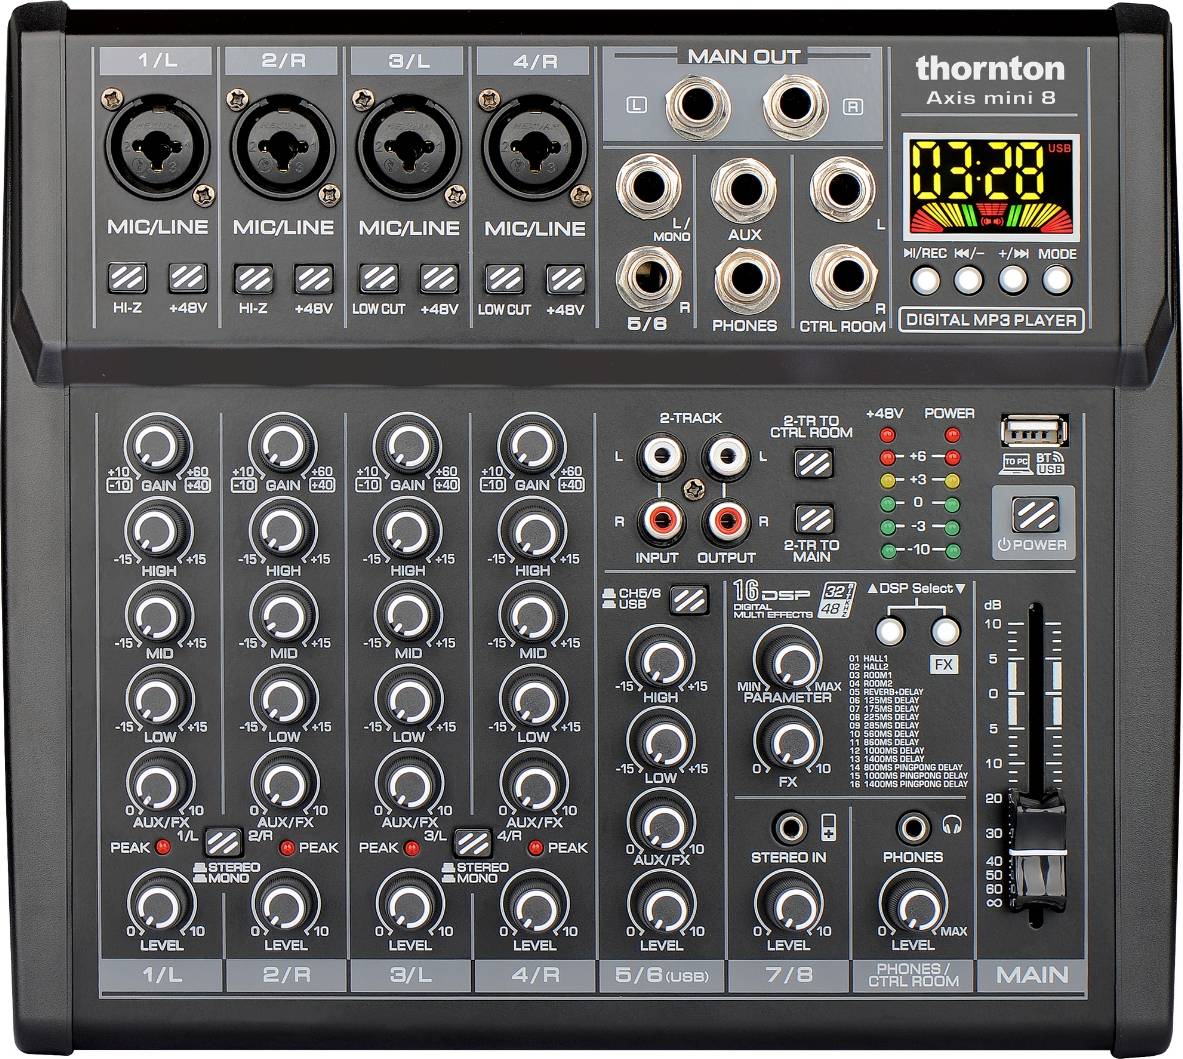Click the PEAK LED on channel 1/L

(162, 847)
